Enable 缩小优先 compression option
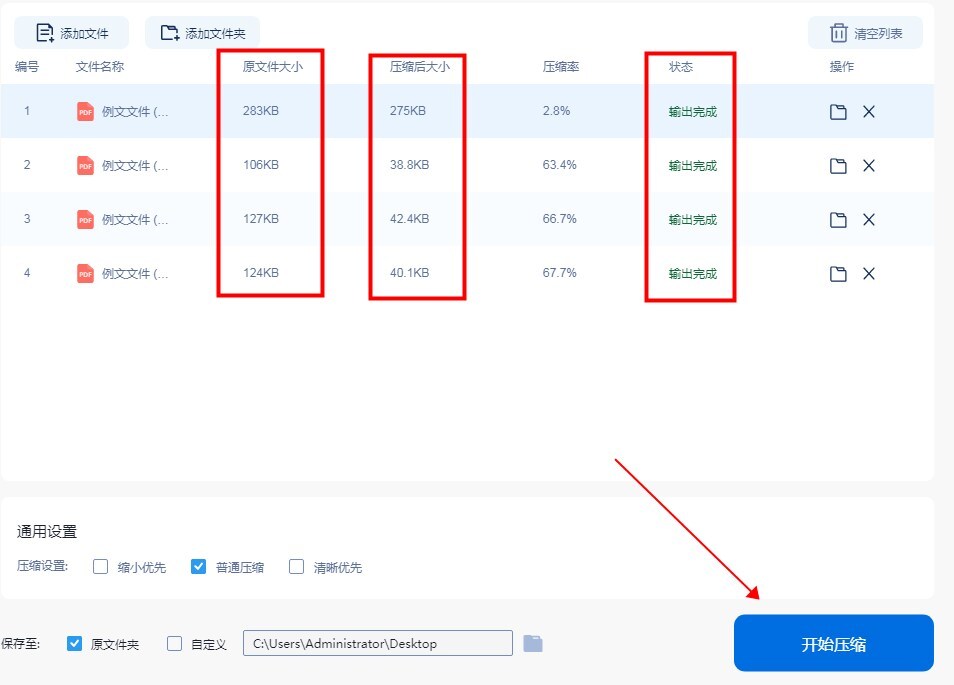This screenshot has width=954, height=685. pos(100,567)
